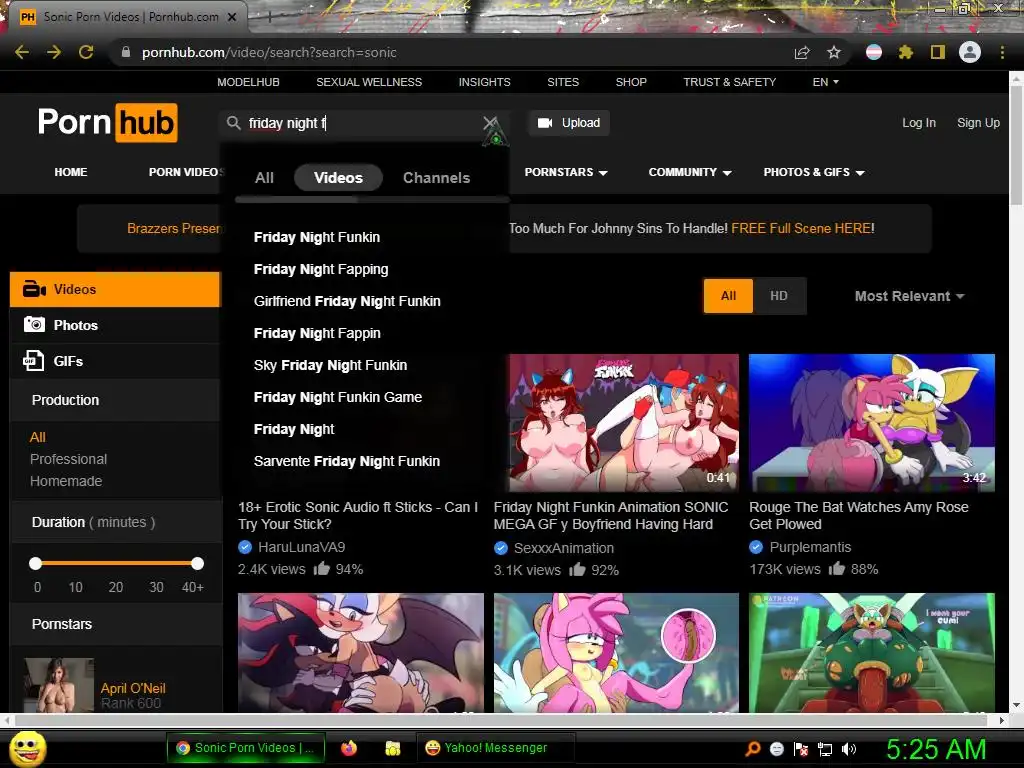Select the All production filter

[37, 437]
